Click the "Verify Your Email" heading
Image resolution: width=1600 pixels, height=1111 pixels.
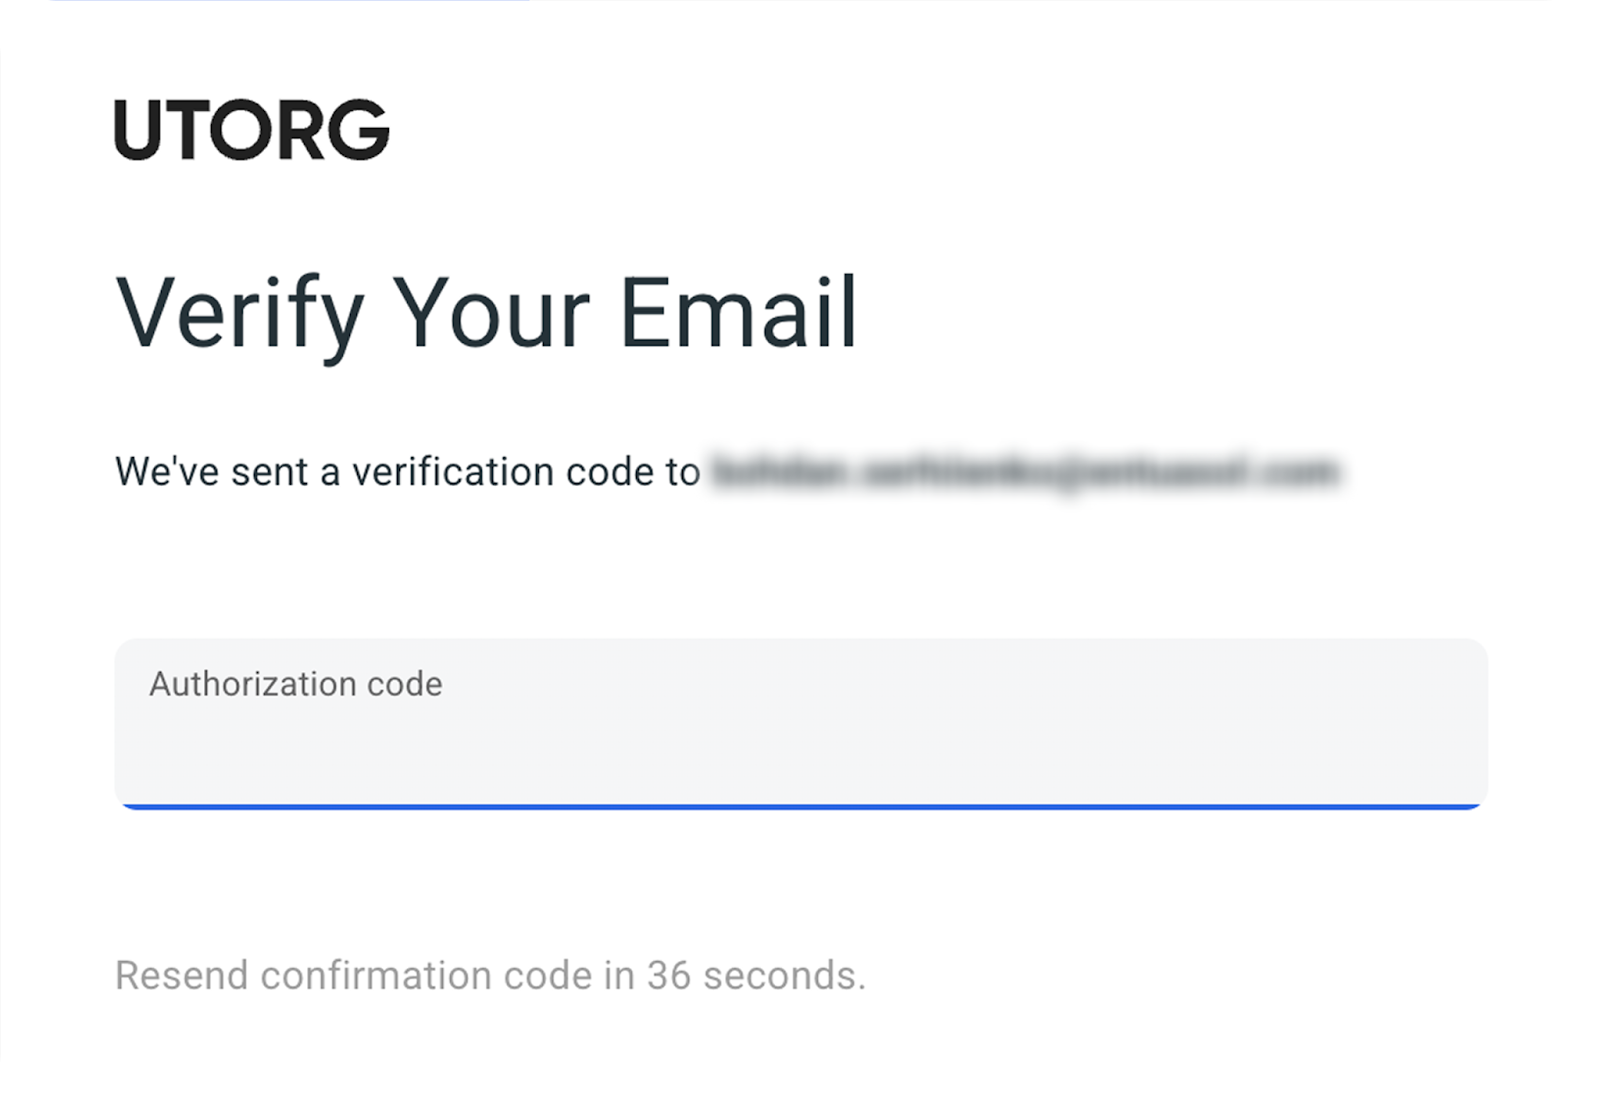click(487, 314)
